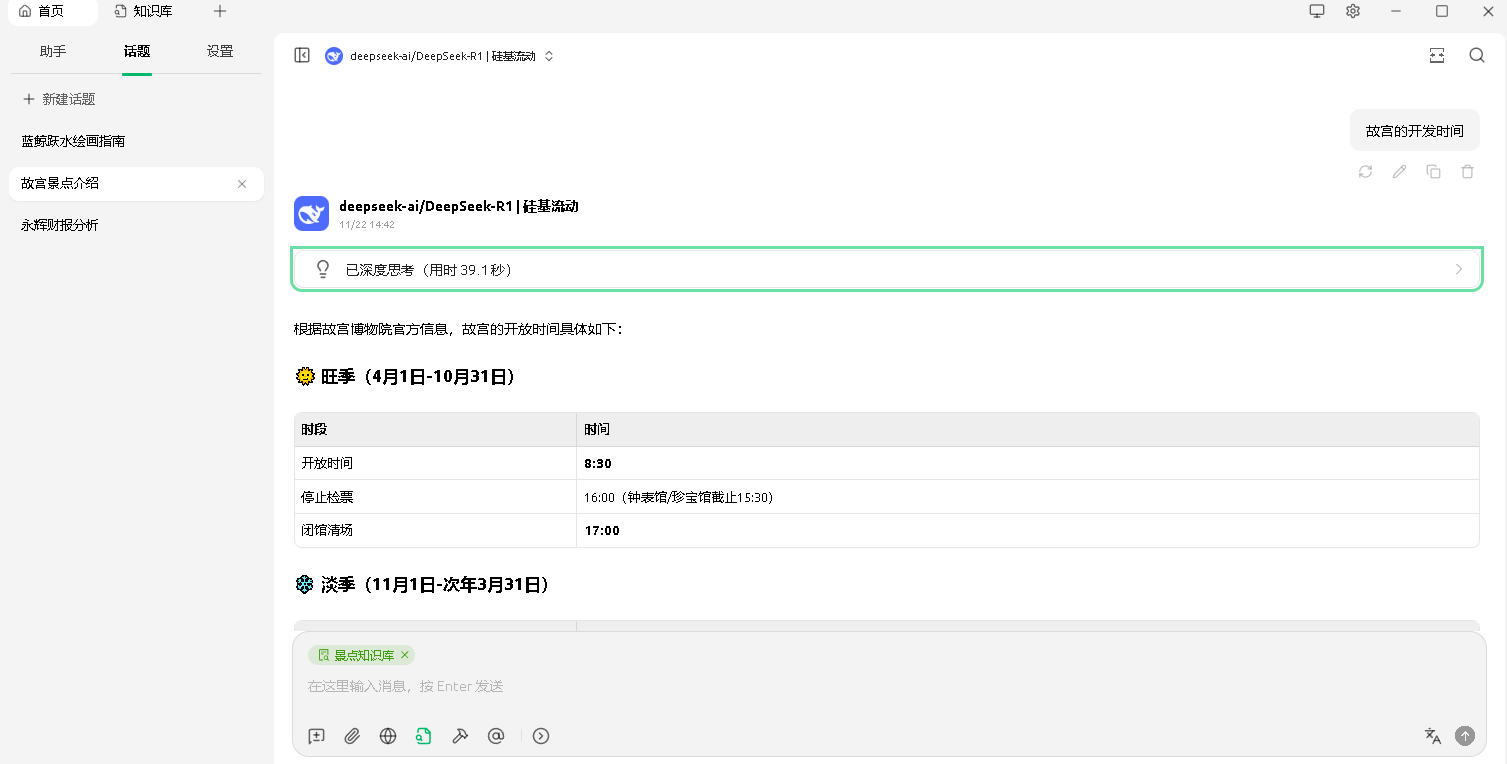The image size is (1507, 764).
Task: Click the DeepSeek model logo in header
Action: (x=334, y=56)
